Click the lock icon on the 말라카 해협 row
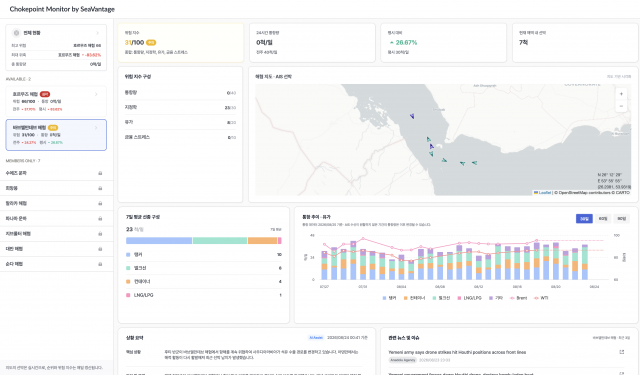This screenshot has height=375, width=640. [100, 203]
